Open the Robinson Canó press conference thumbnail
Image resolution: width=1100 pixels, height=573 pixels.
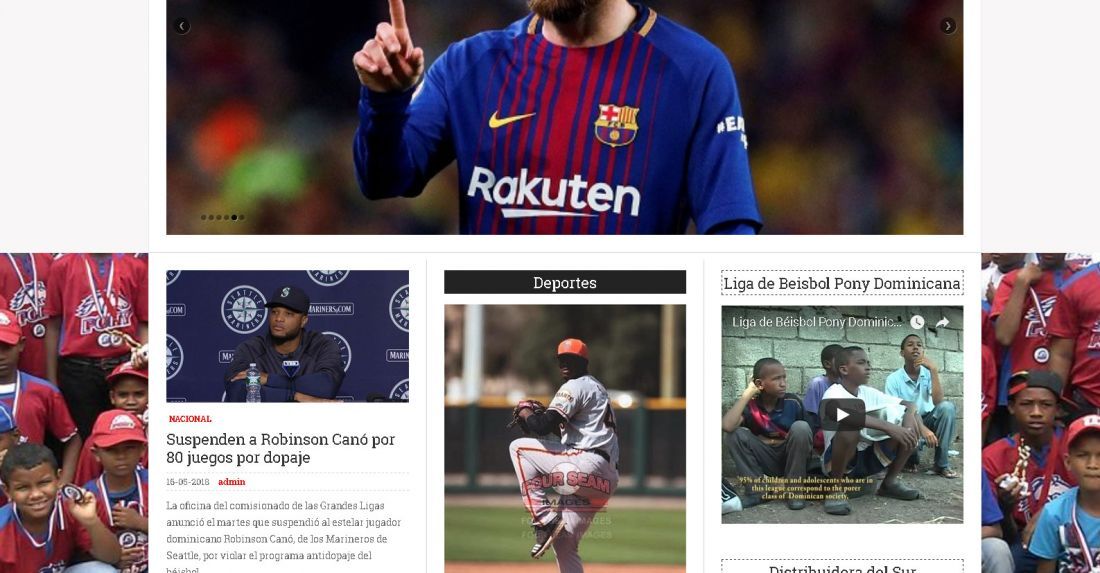point(288,336)
